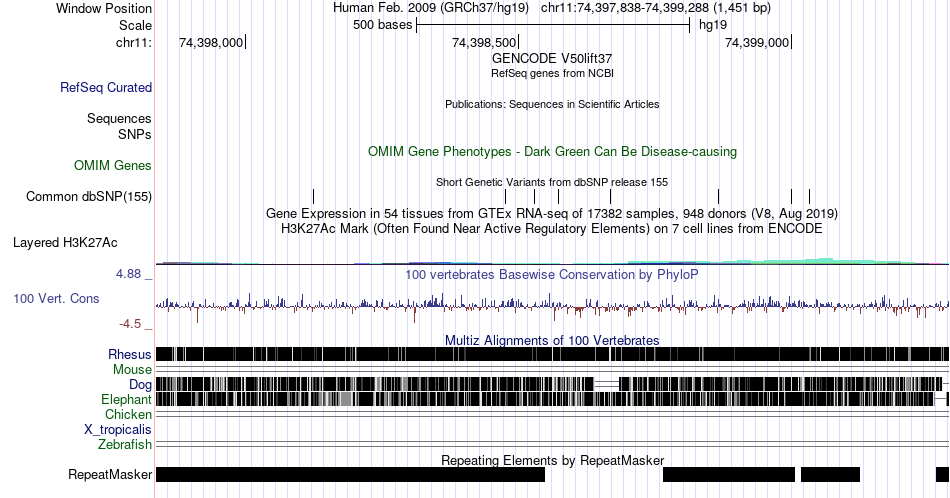
Task: Click the Zebrafish species label
Action: [x=125, y=445]
